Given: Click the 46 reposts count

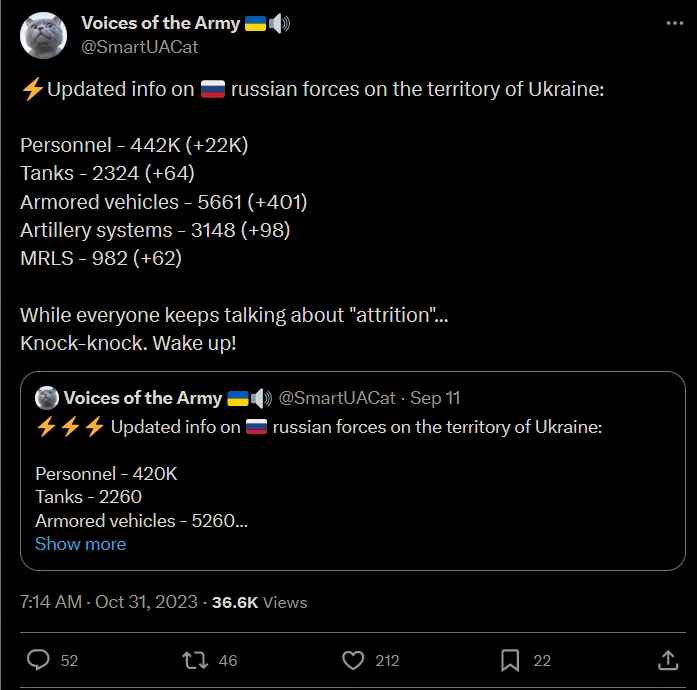Looking at the screenshot, I should coord(227,660).
